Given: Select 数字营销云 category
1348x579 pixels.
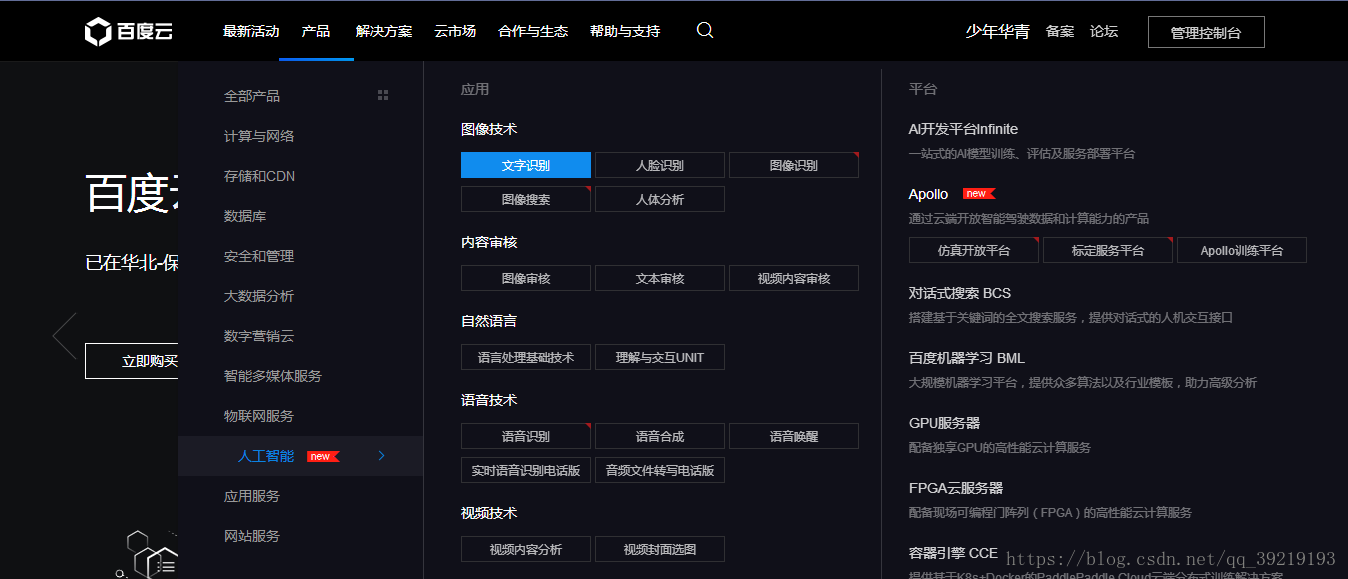Looking at the screenshot, I should pyautogui.click(x=259, y=336).
